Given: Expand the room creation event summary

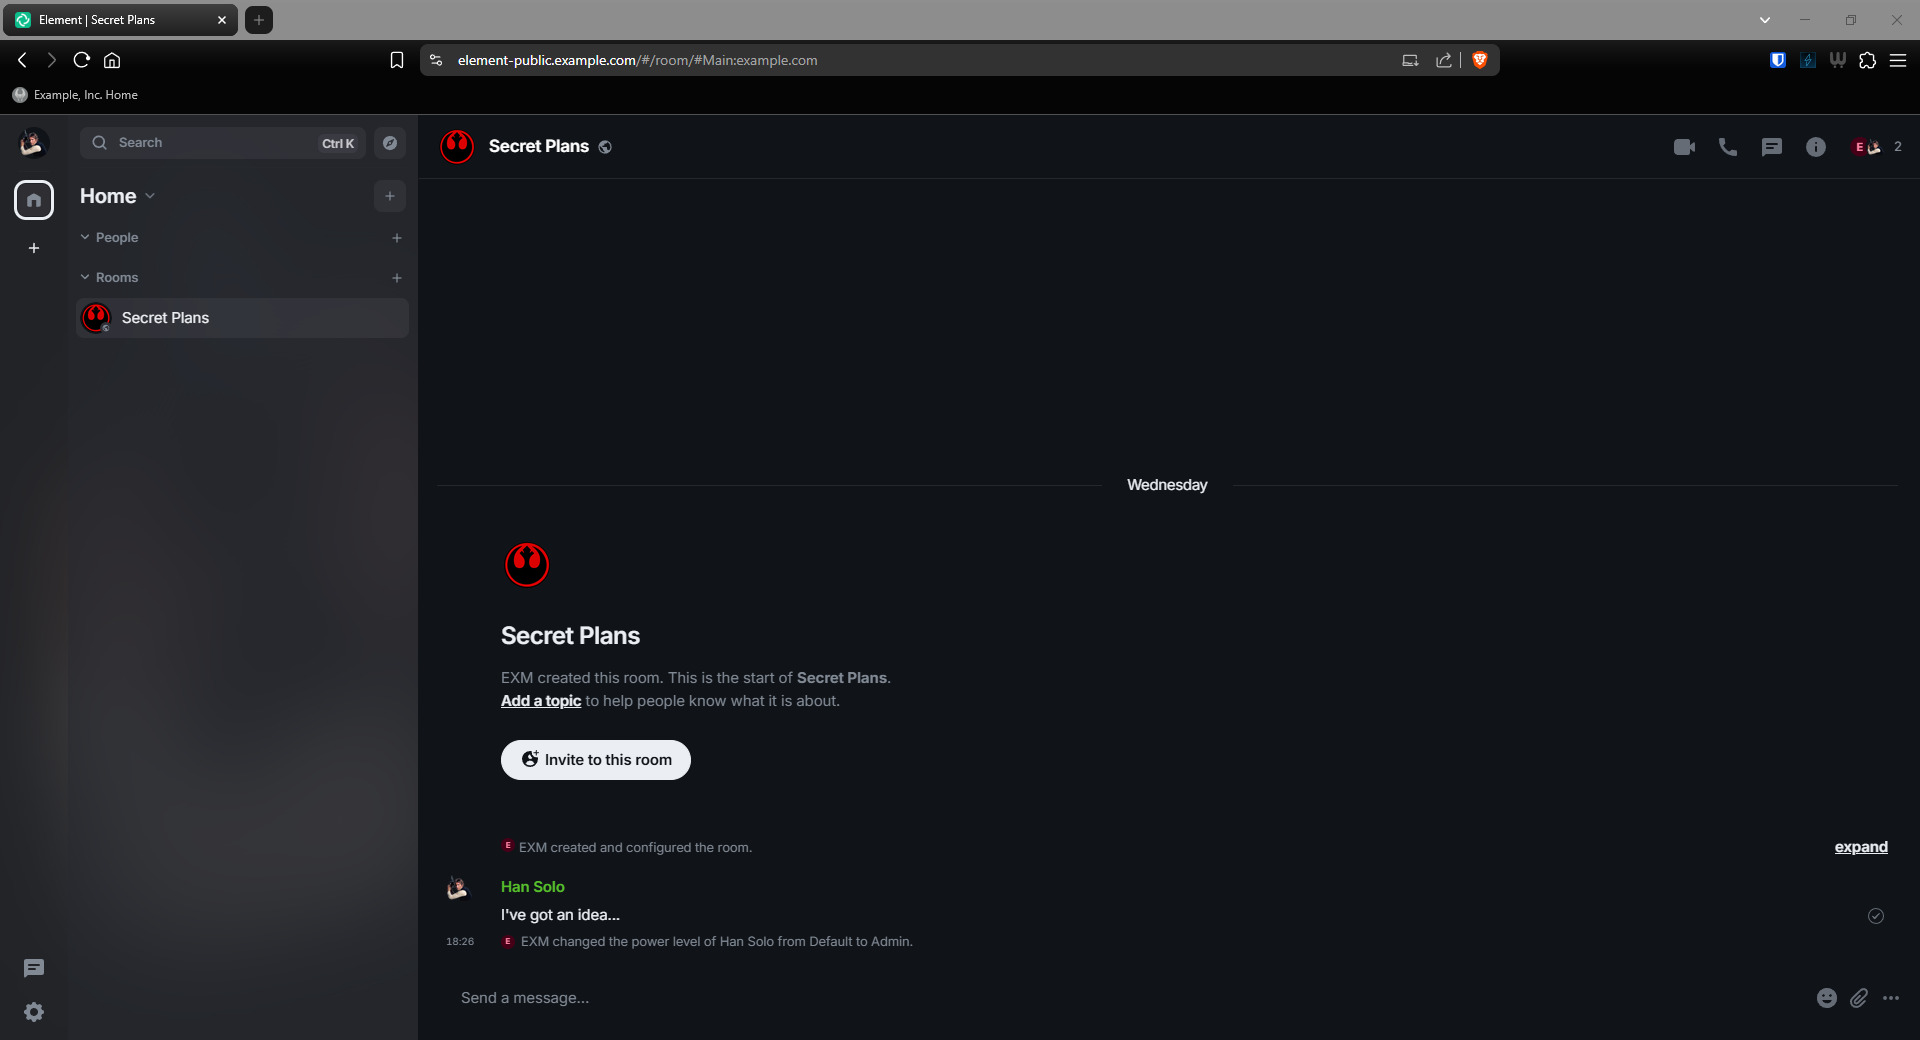Looking at the screenshot, I should click(x=1860, y=847).
